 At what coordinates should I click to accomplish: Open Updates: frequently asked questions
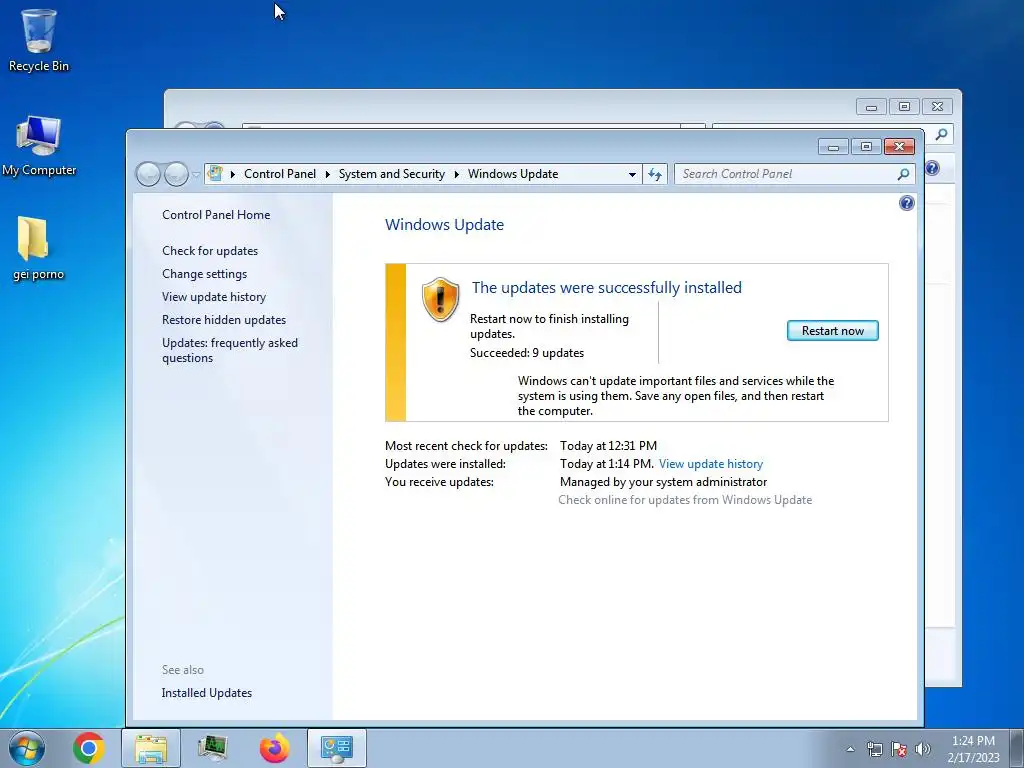(x=230, y=350)
